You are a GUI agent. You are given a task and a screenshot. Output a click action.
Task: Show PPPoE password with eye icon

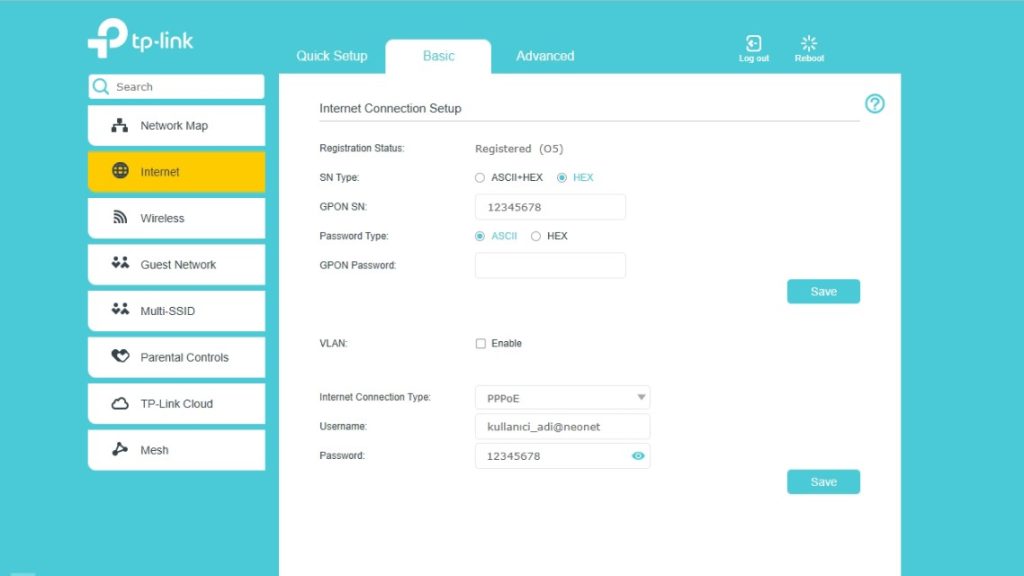pyautogui.click(x=638, y=456)
